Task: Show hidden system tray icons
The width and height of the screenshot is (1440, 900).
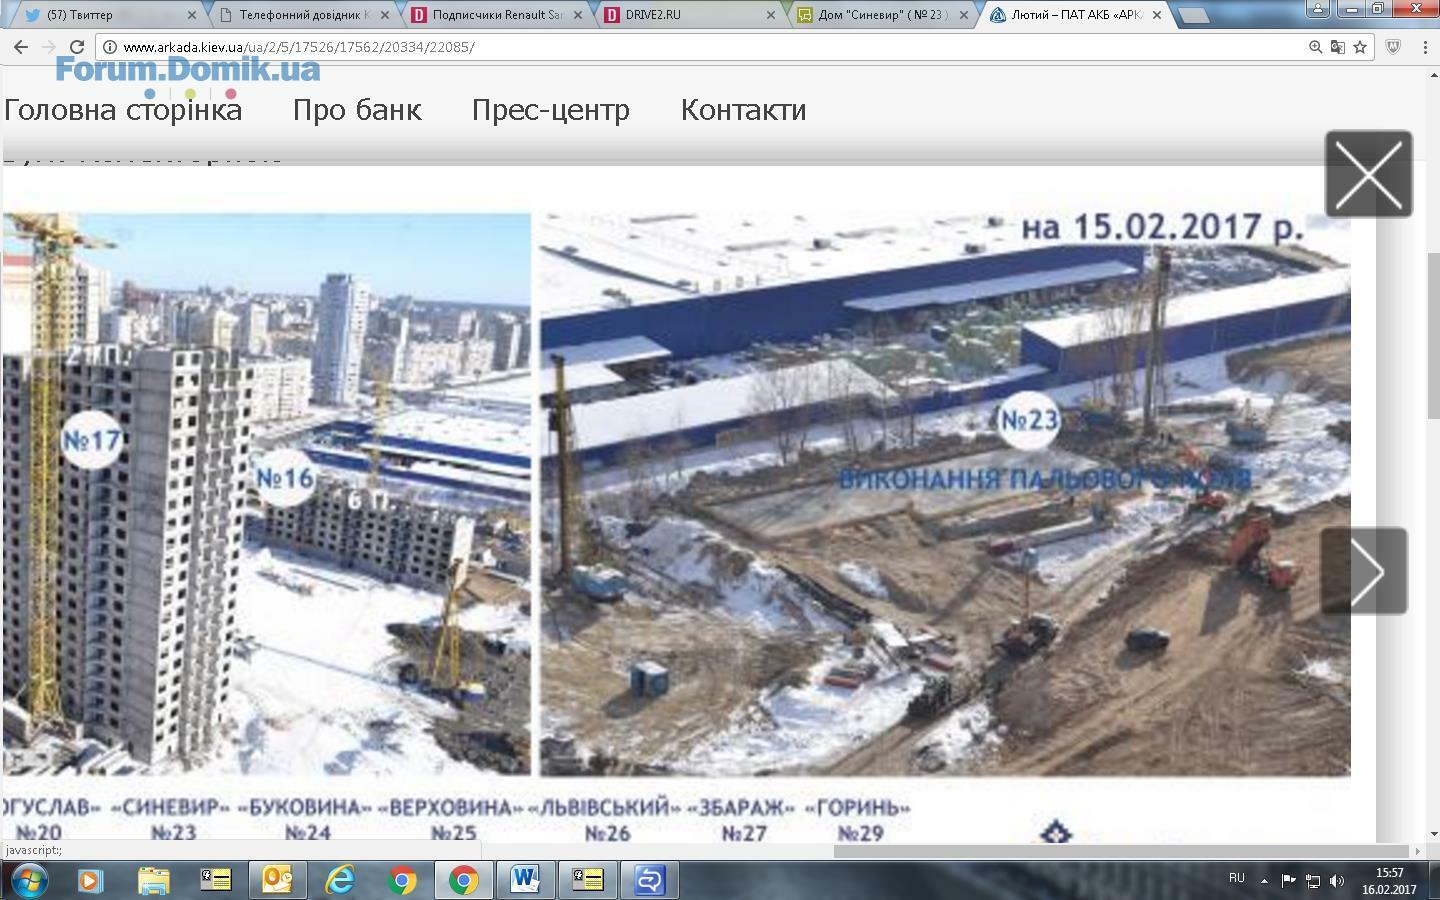Action: coord(1264,881)
